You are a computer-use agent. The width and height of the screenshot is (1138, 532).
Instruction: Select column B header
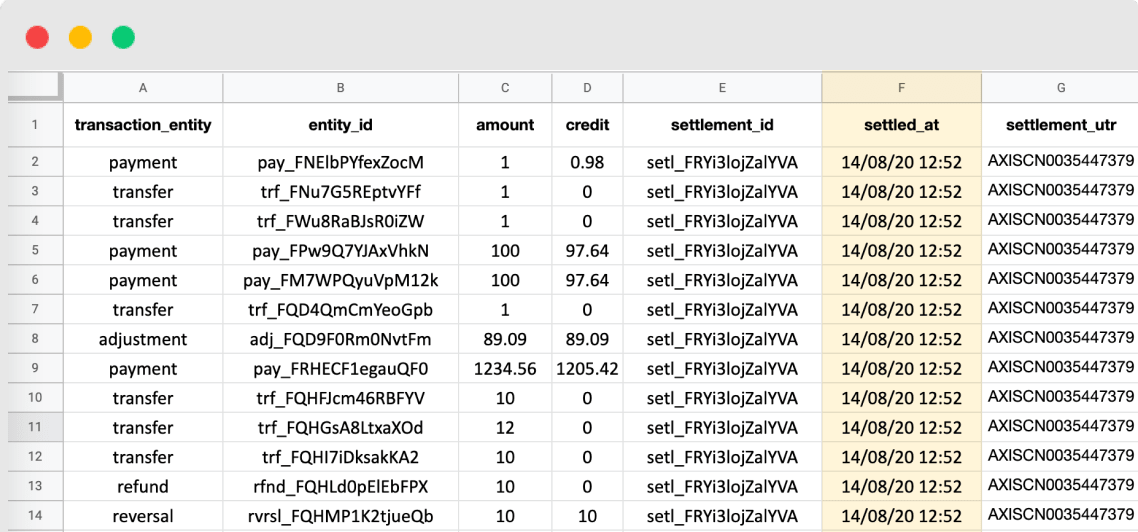click(340, 88)
